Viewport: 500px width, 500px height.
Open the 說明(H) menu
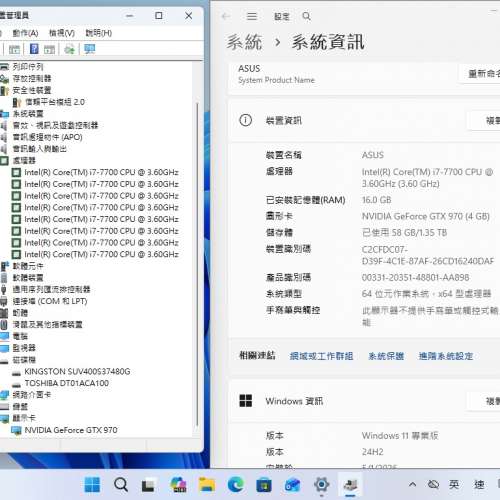coord(98,33)
